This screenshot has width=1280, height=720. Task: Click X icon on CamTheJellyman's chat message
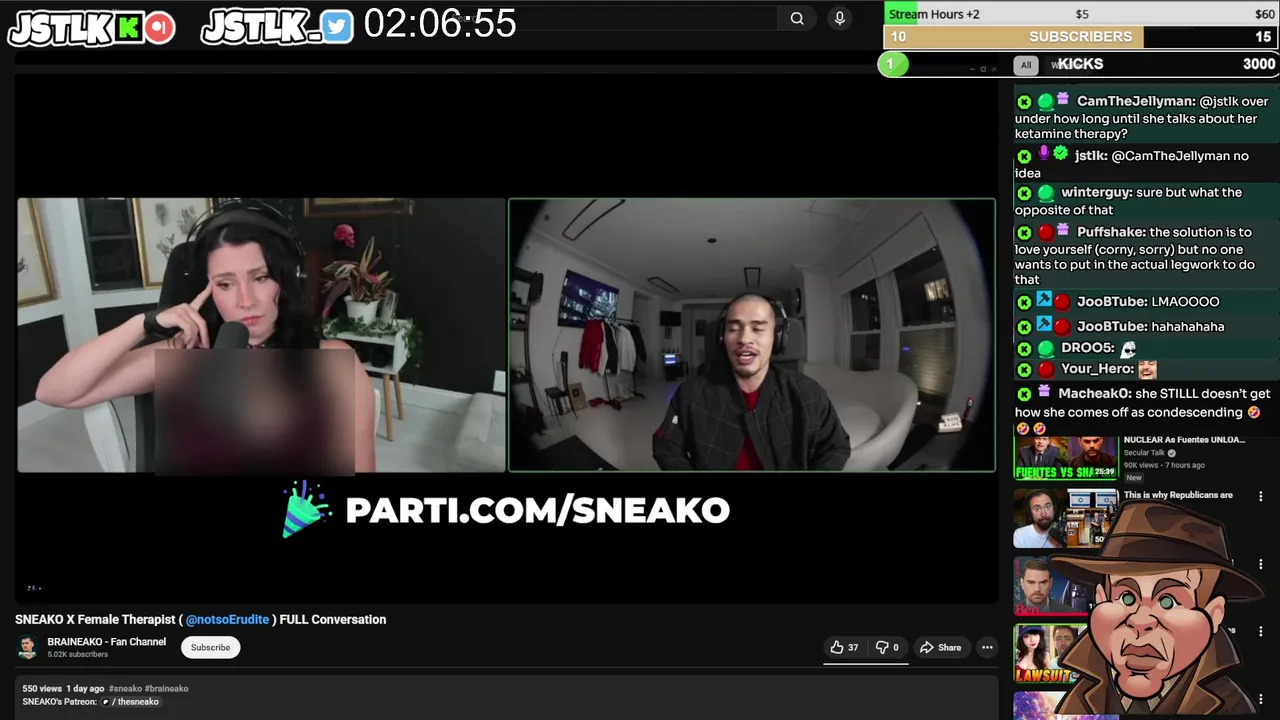pyautogui.click(x=1024, y=102)
